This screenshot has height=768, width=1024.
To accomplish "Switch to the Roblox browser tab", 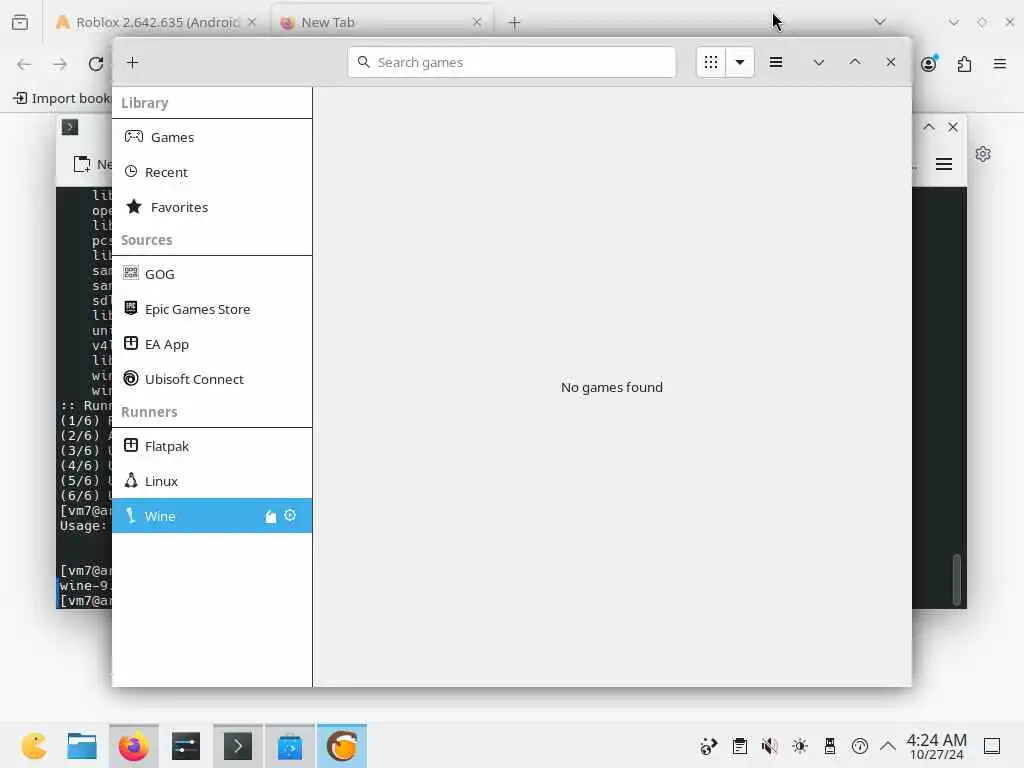I will coord(157,22).
